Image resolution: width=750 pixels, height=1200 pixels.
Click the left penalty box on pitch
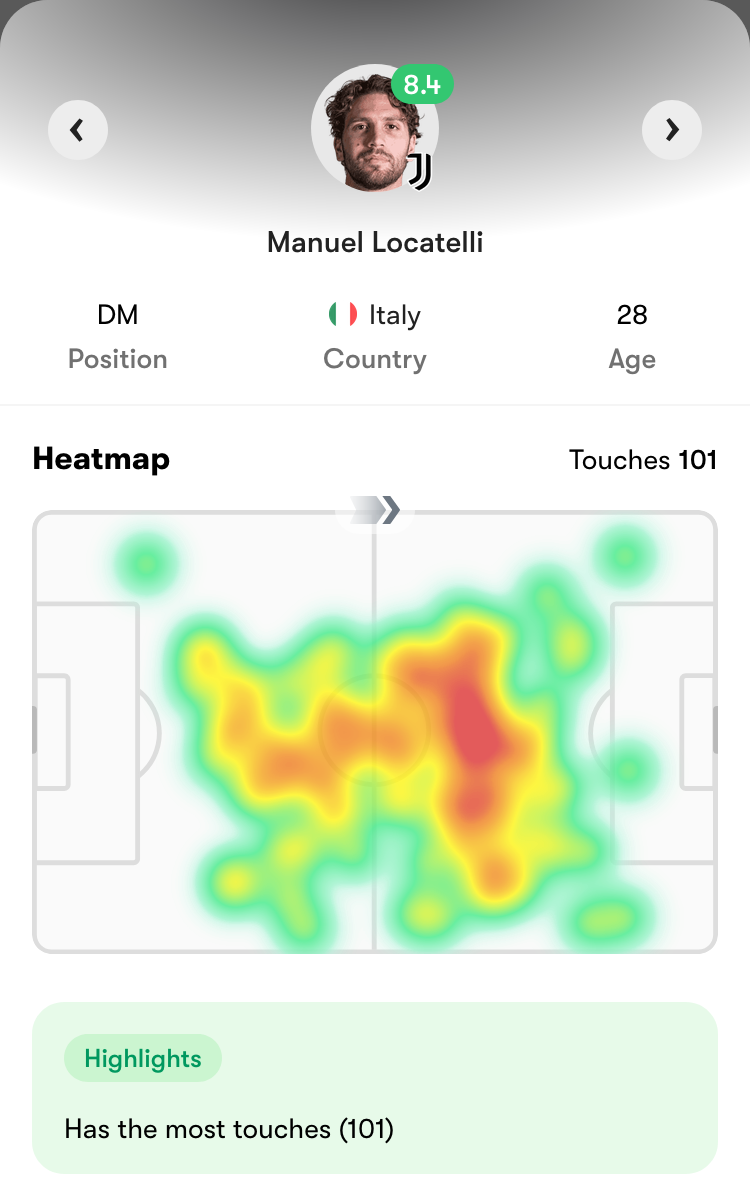[87, 732]
